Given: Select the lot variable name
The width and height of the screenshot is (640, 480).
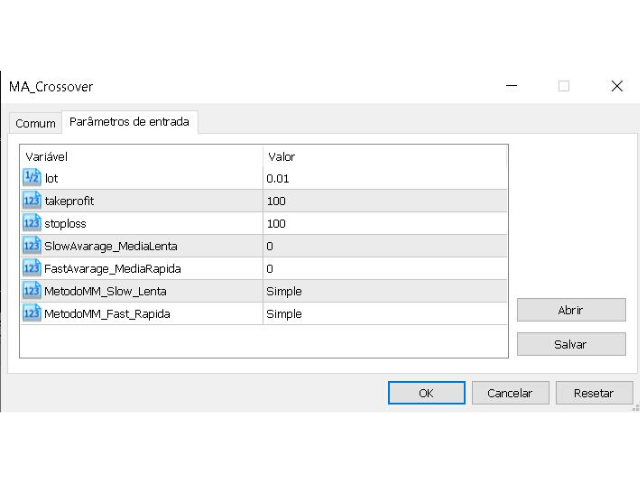Looking at the screenshot, I should click(x=51, y=178).
